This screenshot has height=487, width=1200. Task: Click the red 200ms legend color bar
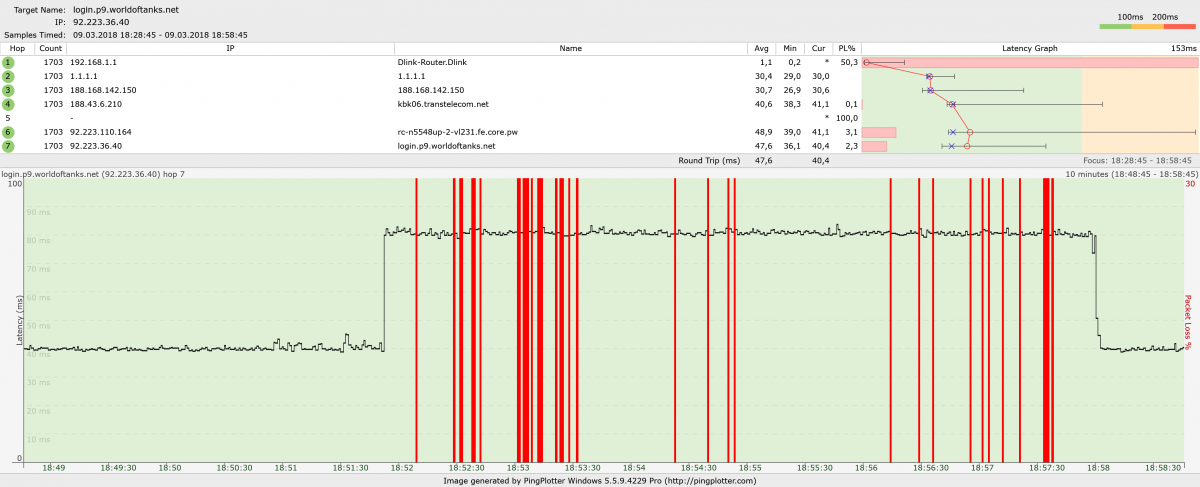click(1179, 27)
